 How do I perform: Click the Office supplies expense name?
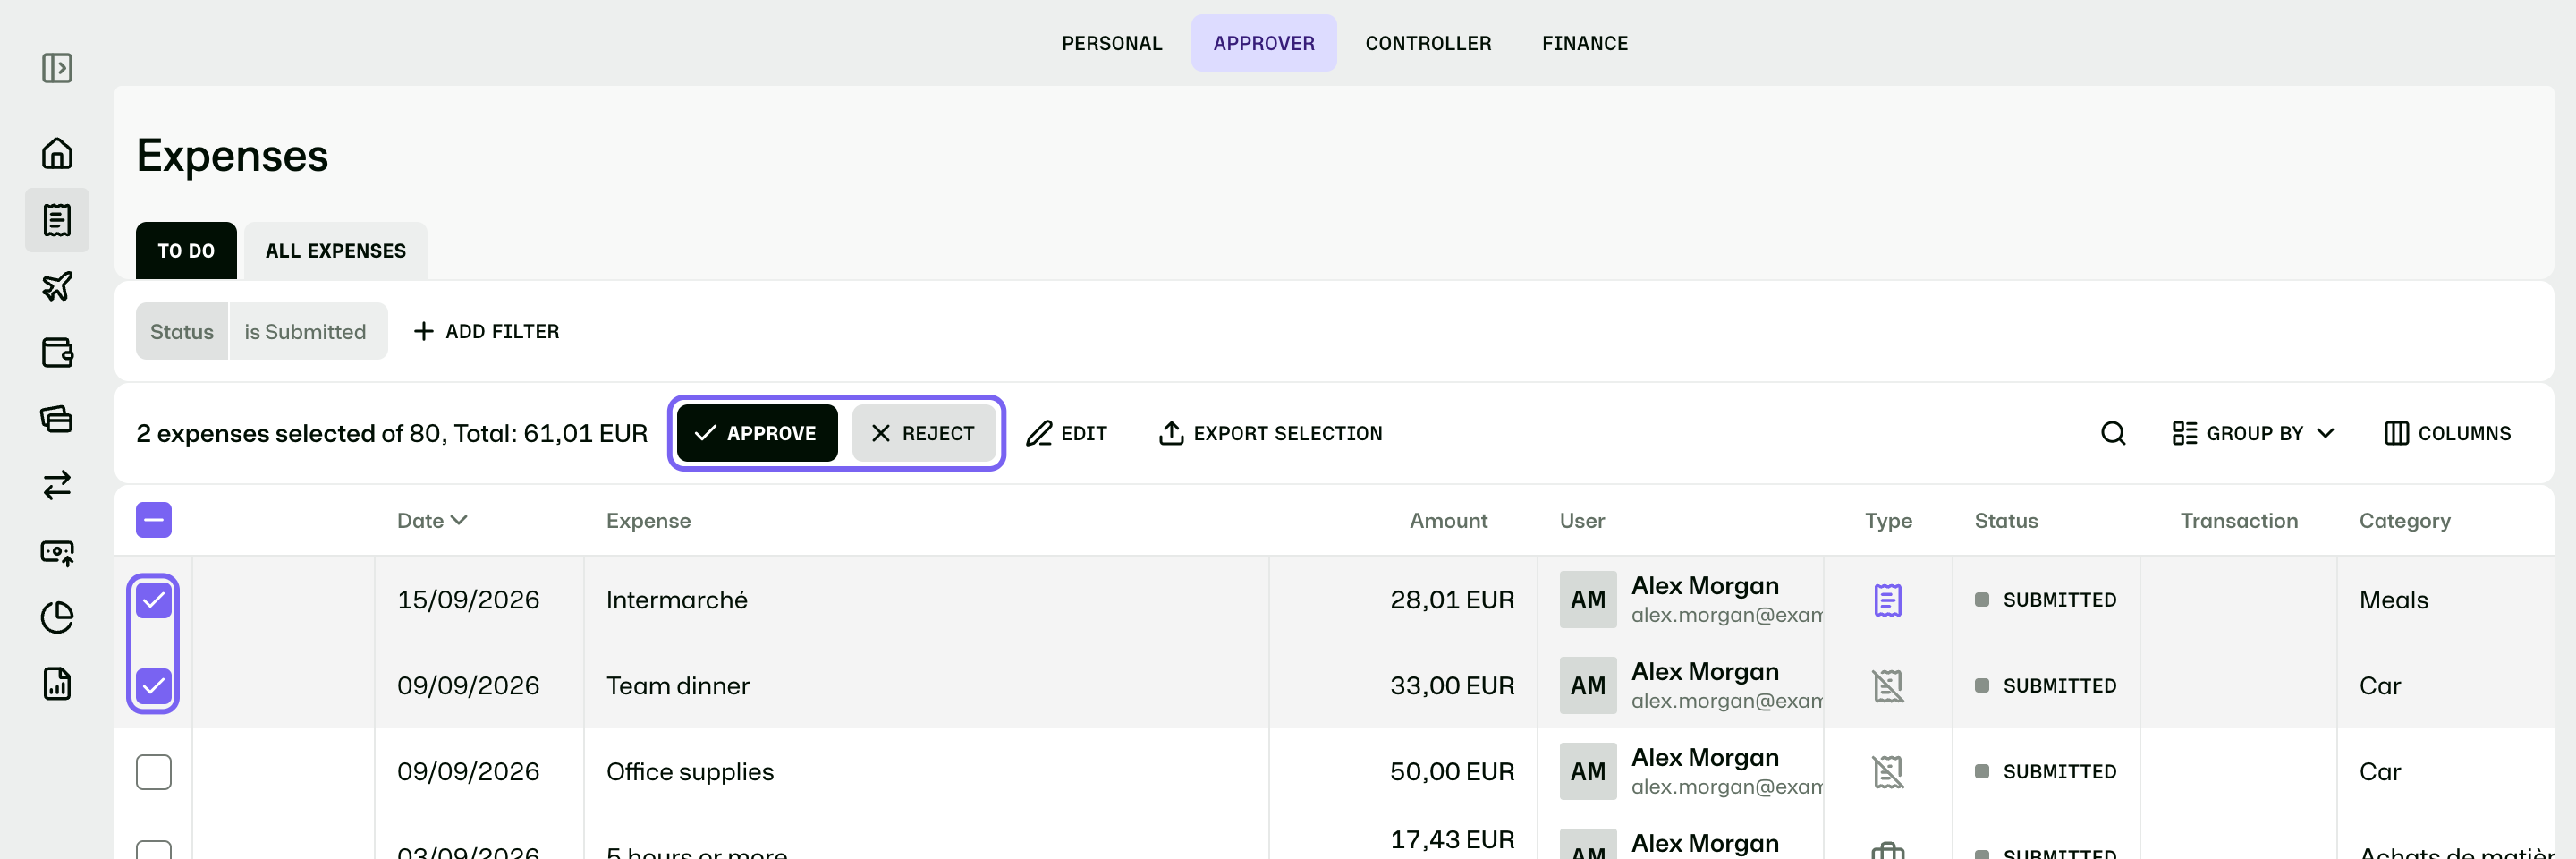690,772
